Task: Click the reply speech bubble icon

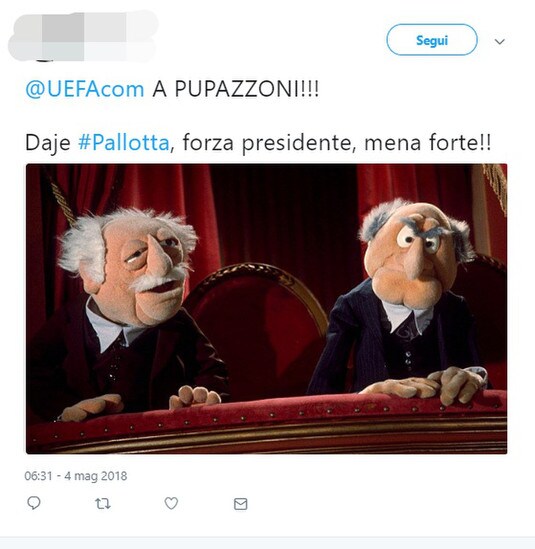Action: (x=34, y=503)
